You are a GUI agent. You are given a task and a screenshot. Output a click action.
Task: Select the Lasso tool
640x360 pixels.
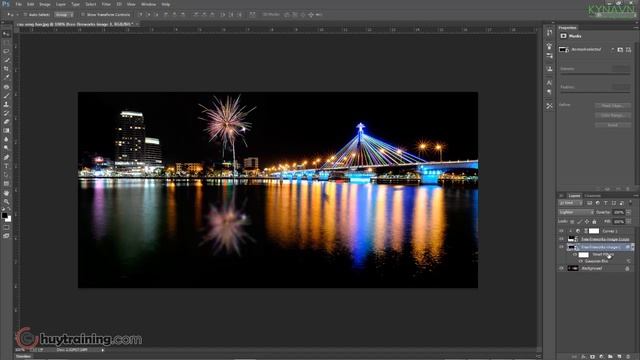coord(6,51)
